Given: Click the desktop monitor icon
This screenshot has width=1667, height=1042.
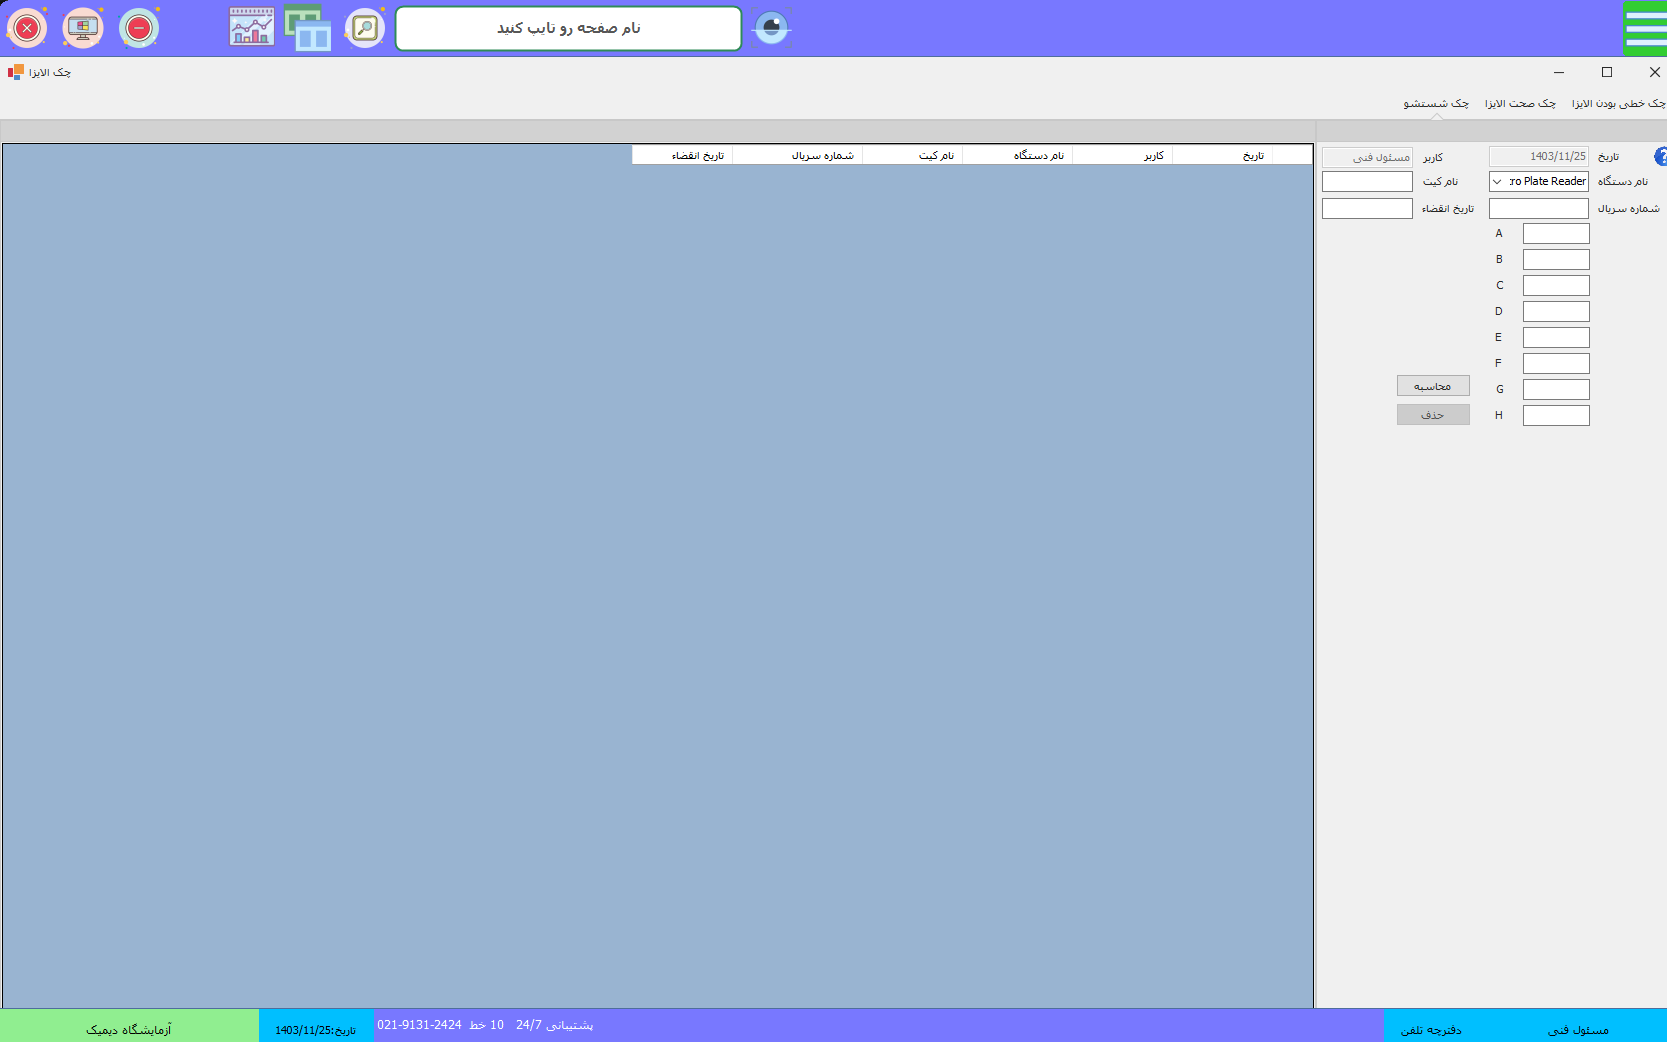Looking at the screenshot, I should click(x=83, y=28).
